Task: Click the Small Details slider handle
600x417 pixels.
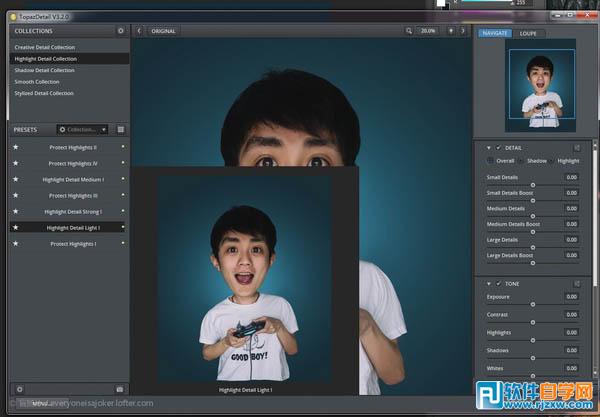Action: click(x=533, y=185)
